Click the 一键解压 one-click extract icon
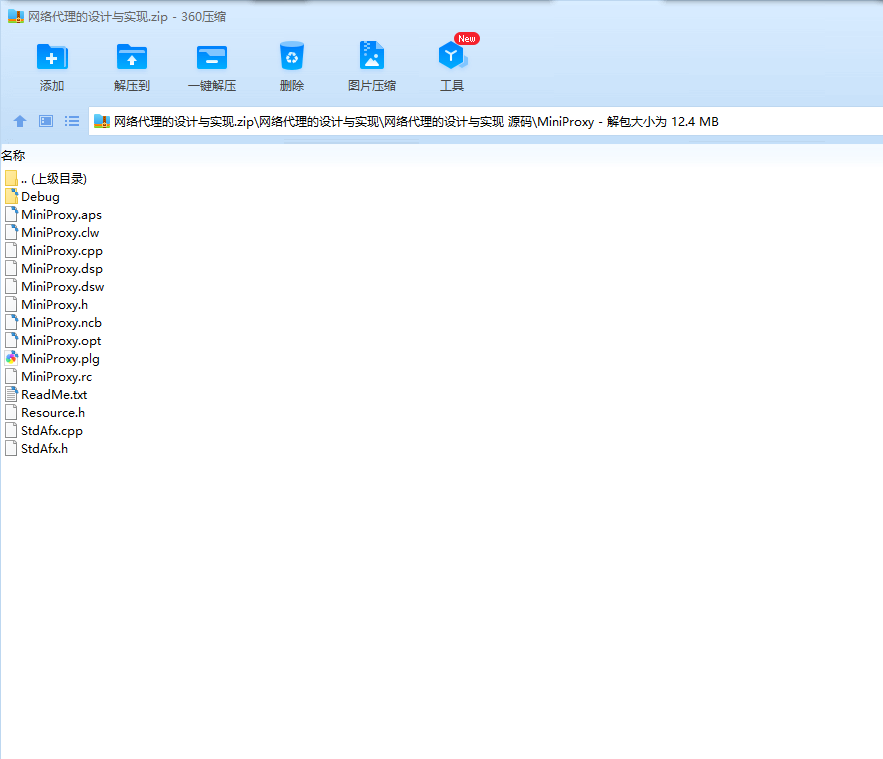The height and width of the screenshot is (759, 883). pyautogui.click(x=212, y=57)
